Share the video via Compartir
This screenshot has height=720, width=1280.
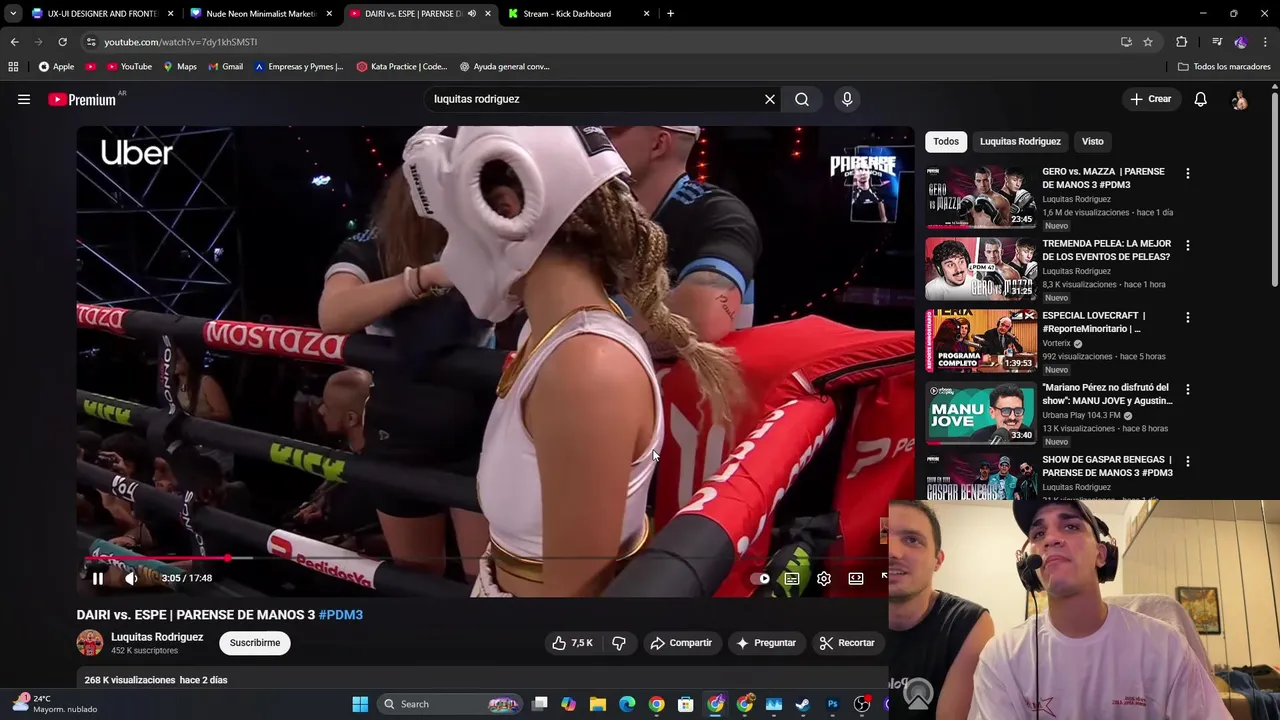coord(681,643)
